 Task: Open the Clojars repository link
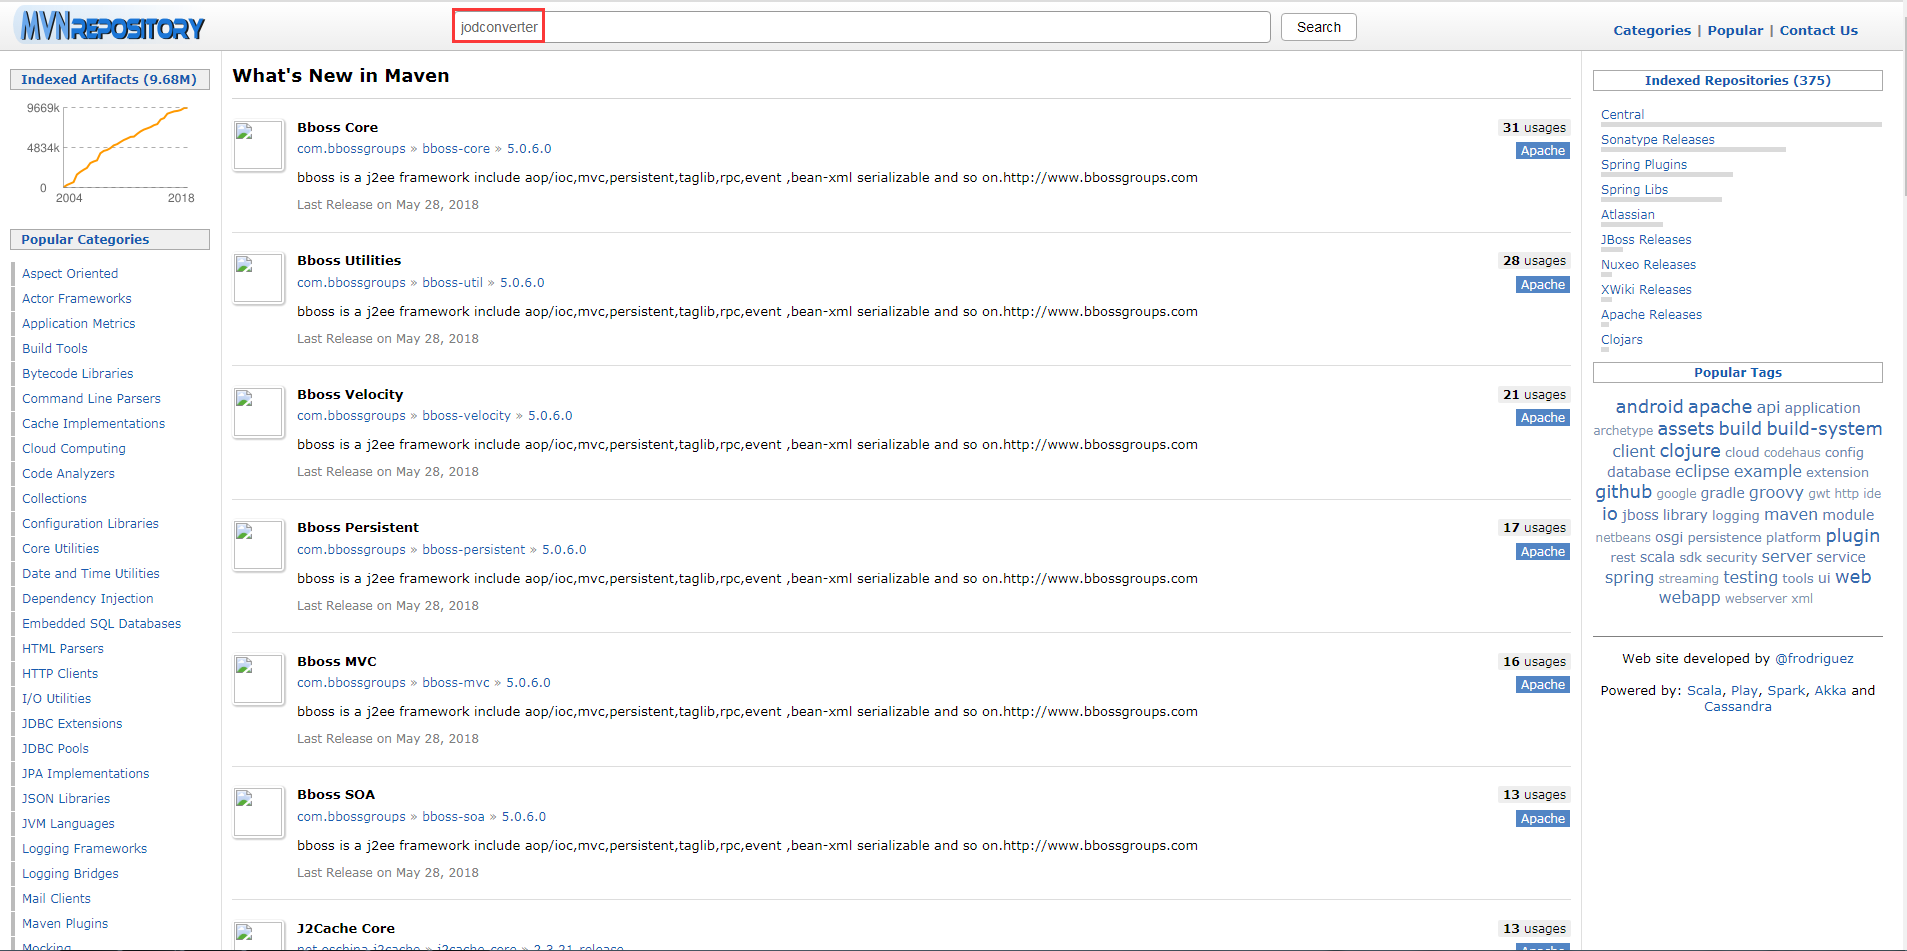pos(1621,339)
